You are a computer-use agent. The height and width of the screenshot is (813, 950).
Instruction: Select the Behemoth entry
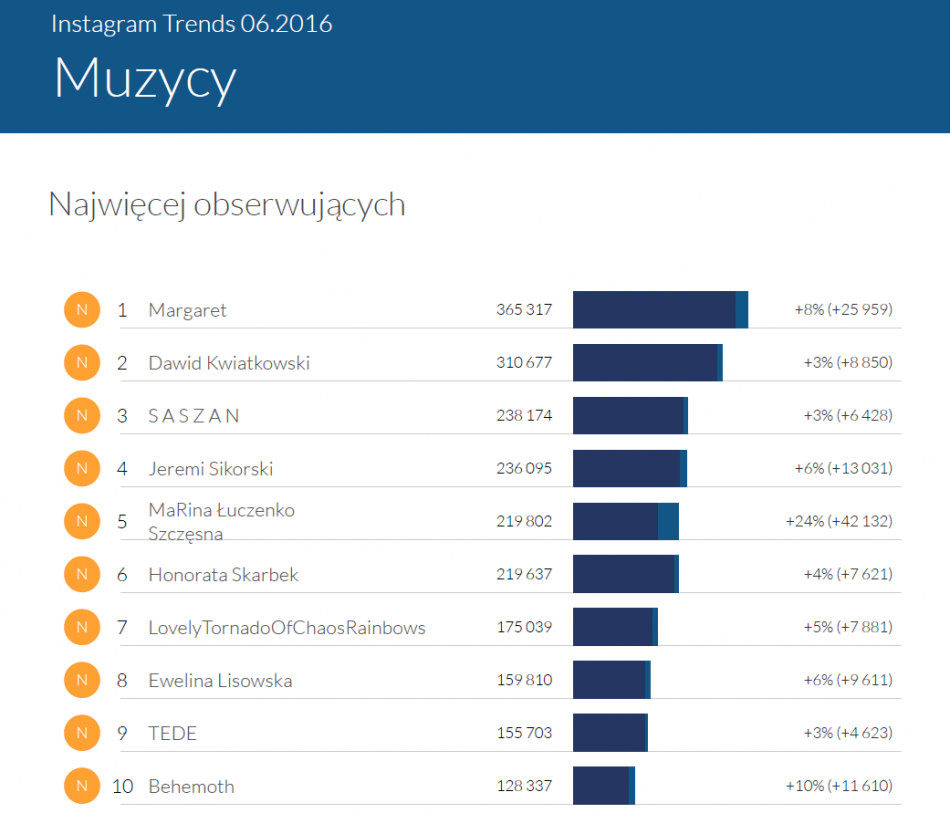point(191,786)
